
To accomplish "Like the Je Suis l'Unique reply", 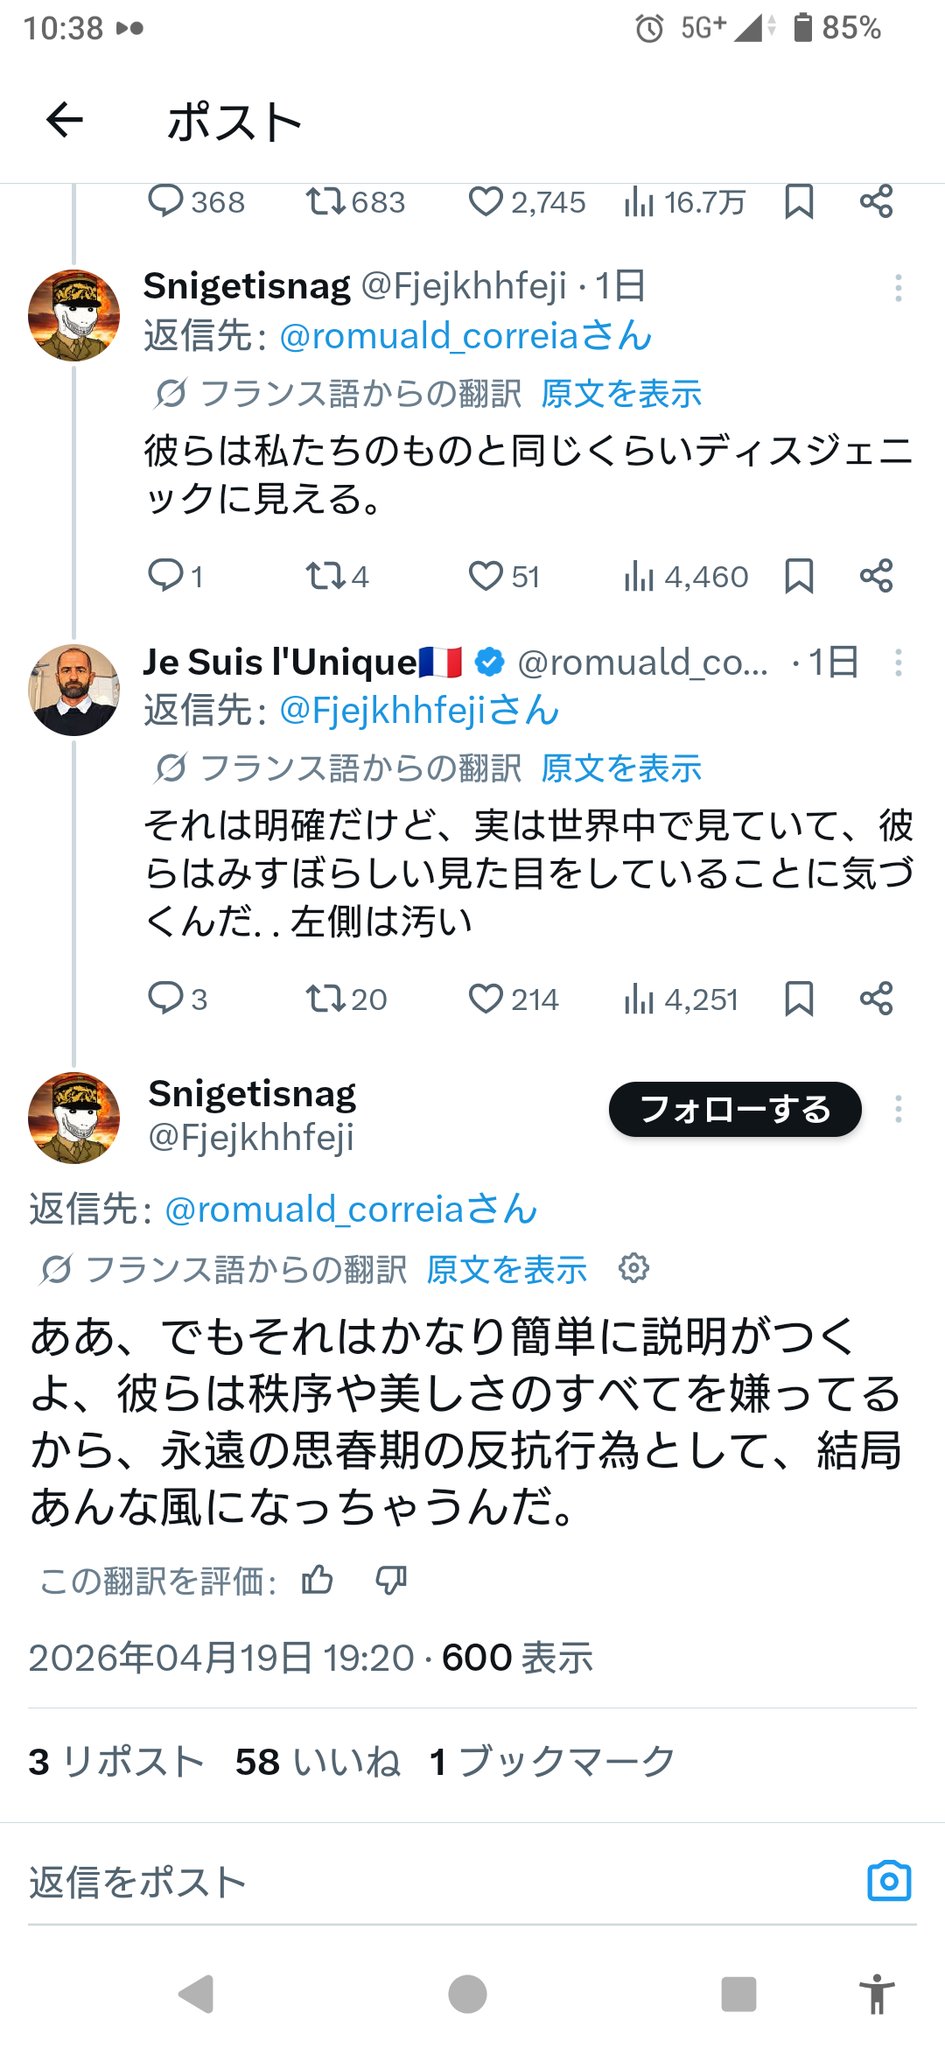I will 486,998.
